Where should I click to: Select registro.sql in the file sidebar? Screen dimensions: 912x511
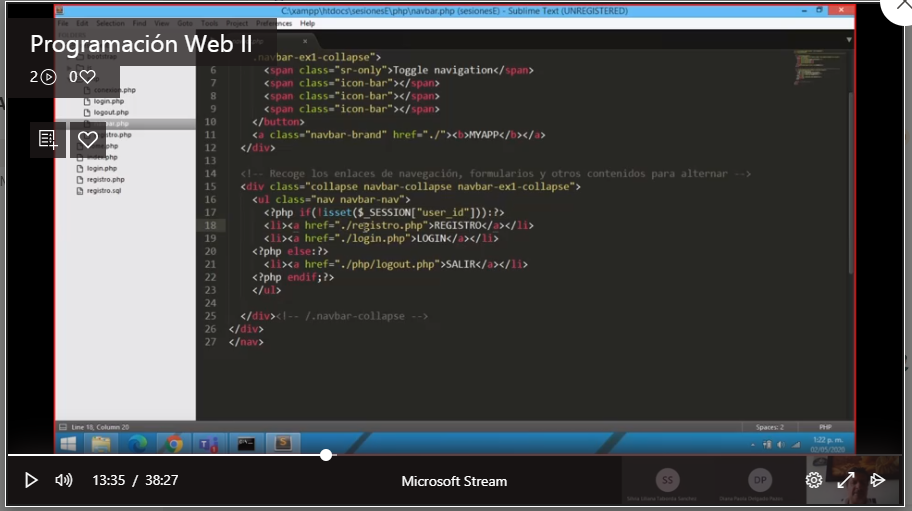(x=103, y=190)
